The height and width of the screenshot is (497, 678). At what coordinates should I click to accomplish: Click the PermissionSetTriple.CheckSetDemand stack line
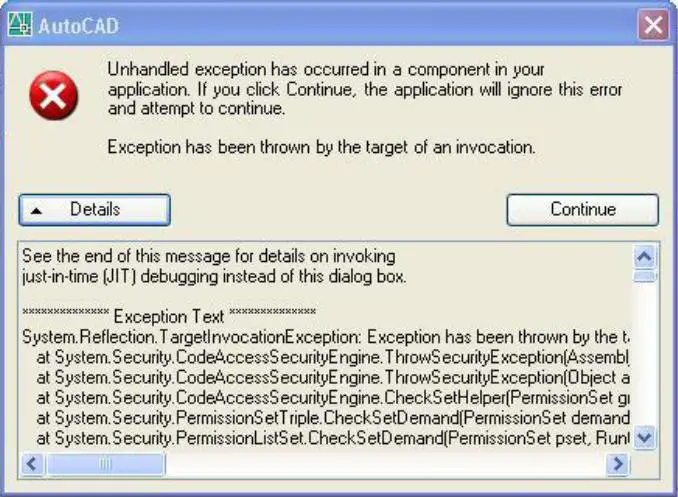(x=333, y=418)
